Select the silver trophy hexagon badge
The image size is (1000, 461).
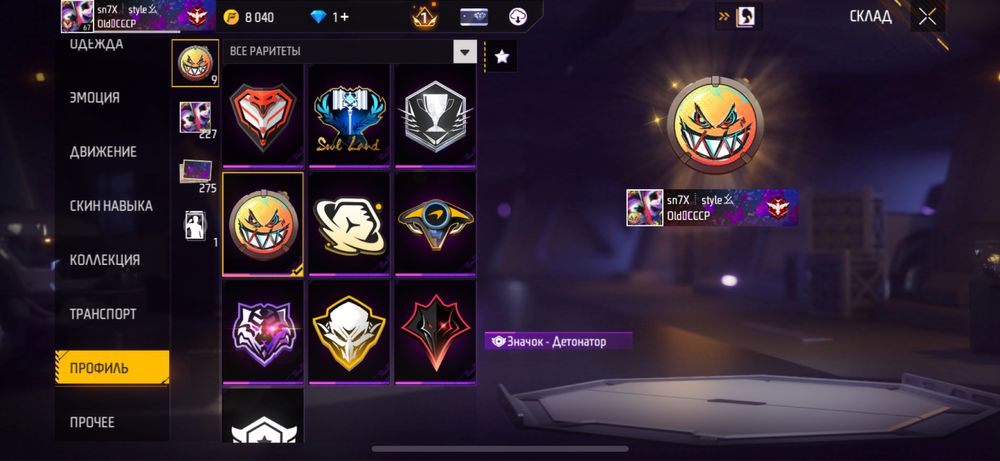click(x=435, y=115)
